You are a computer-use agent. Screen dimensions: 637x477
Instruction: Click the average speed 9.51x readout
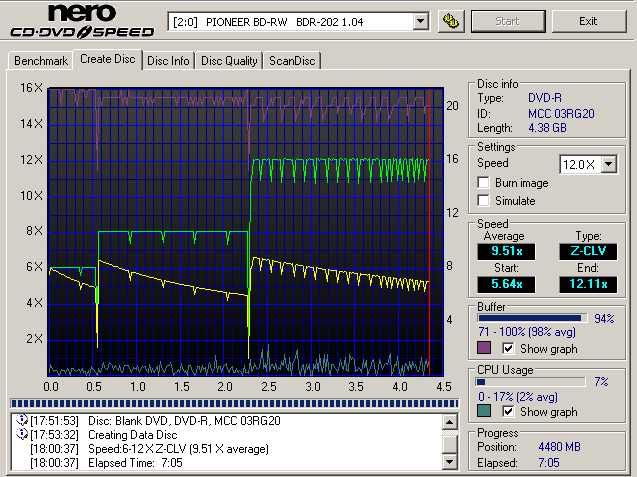(x=506, y=251)
